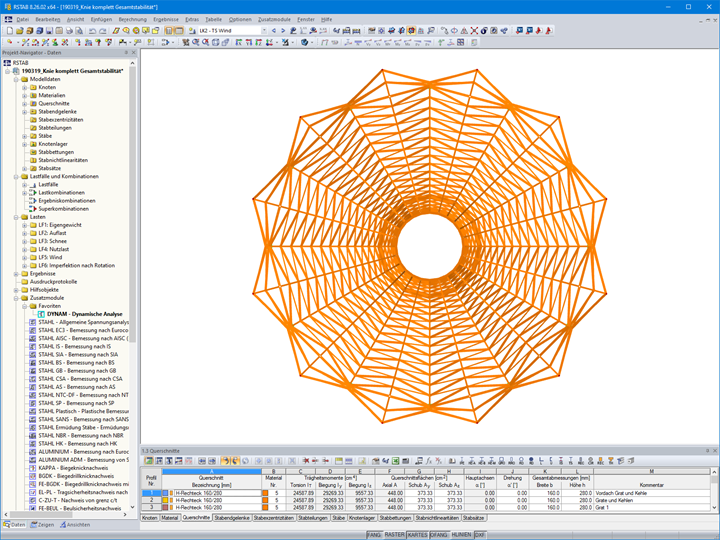Expand the Ergebnisse tree node
This screenshot has height=540, width=720.
point(16,274)
